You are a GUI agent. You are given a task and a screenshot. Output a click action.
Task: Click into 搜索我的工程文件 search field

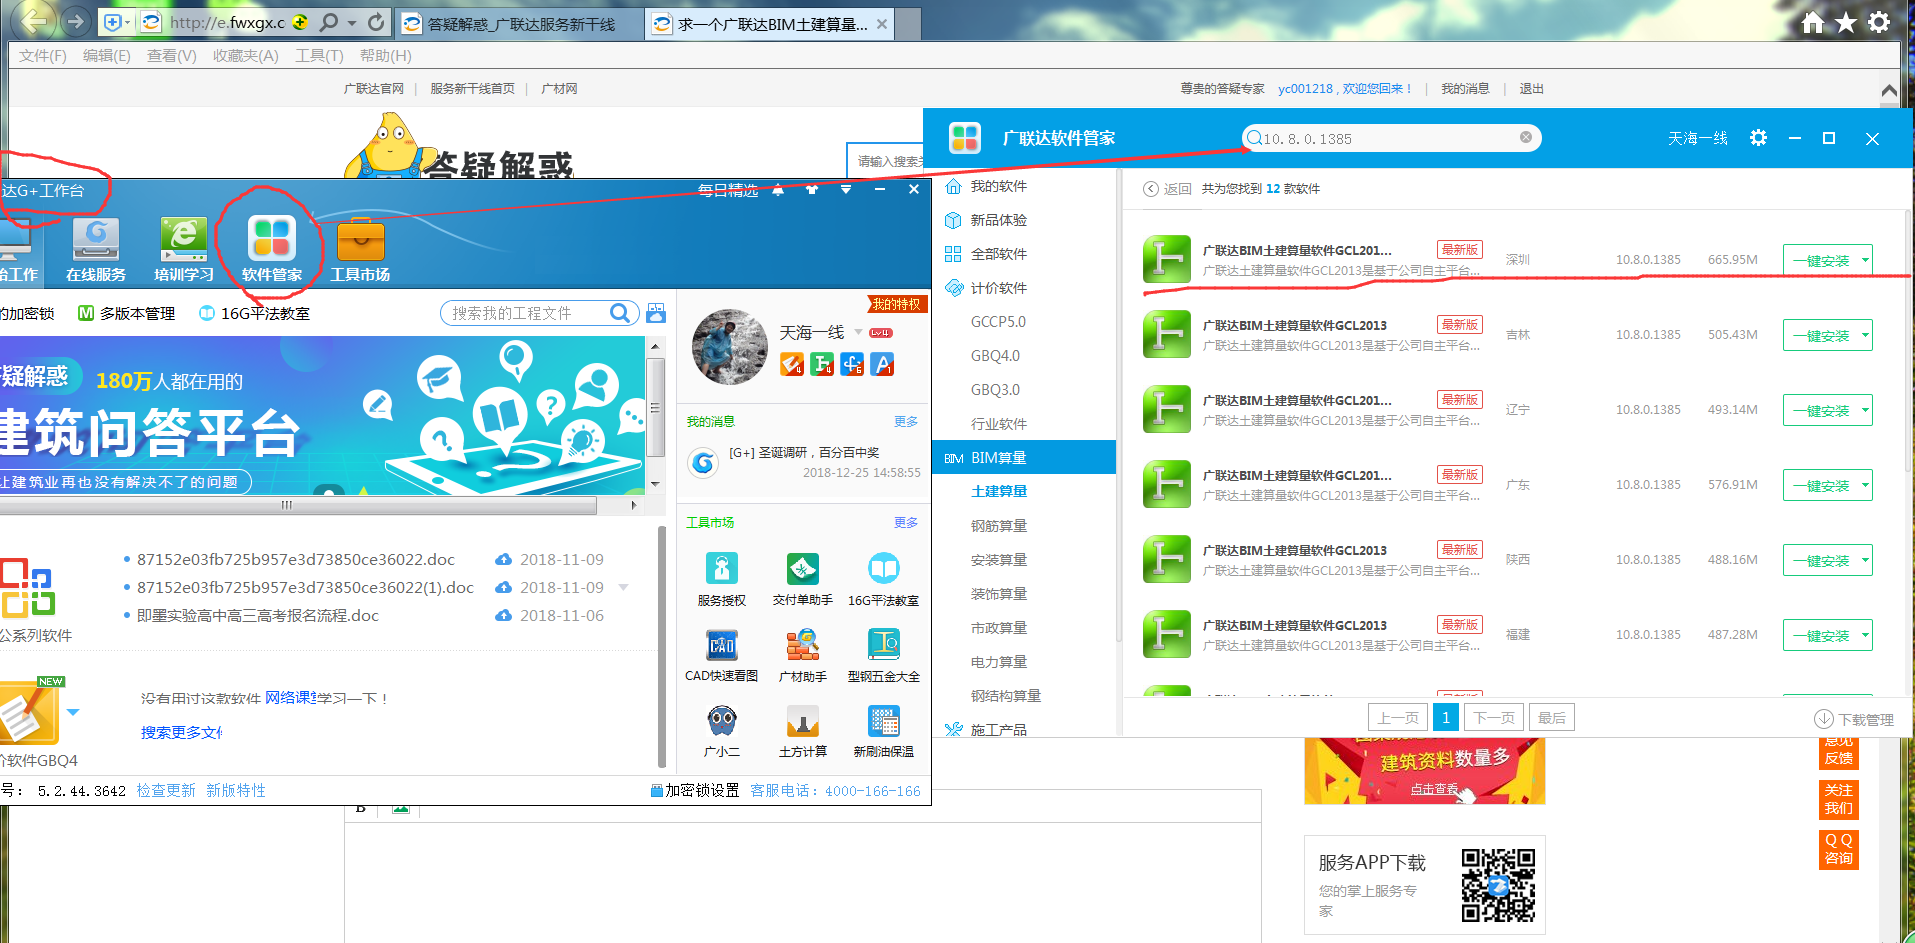point(525,313)
